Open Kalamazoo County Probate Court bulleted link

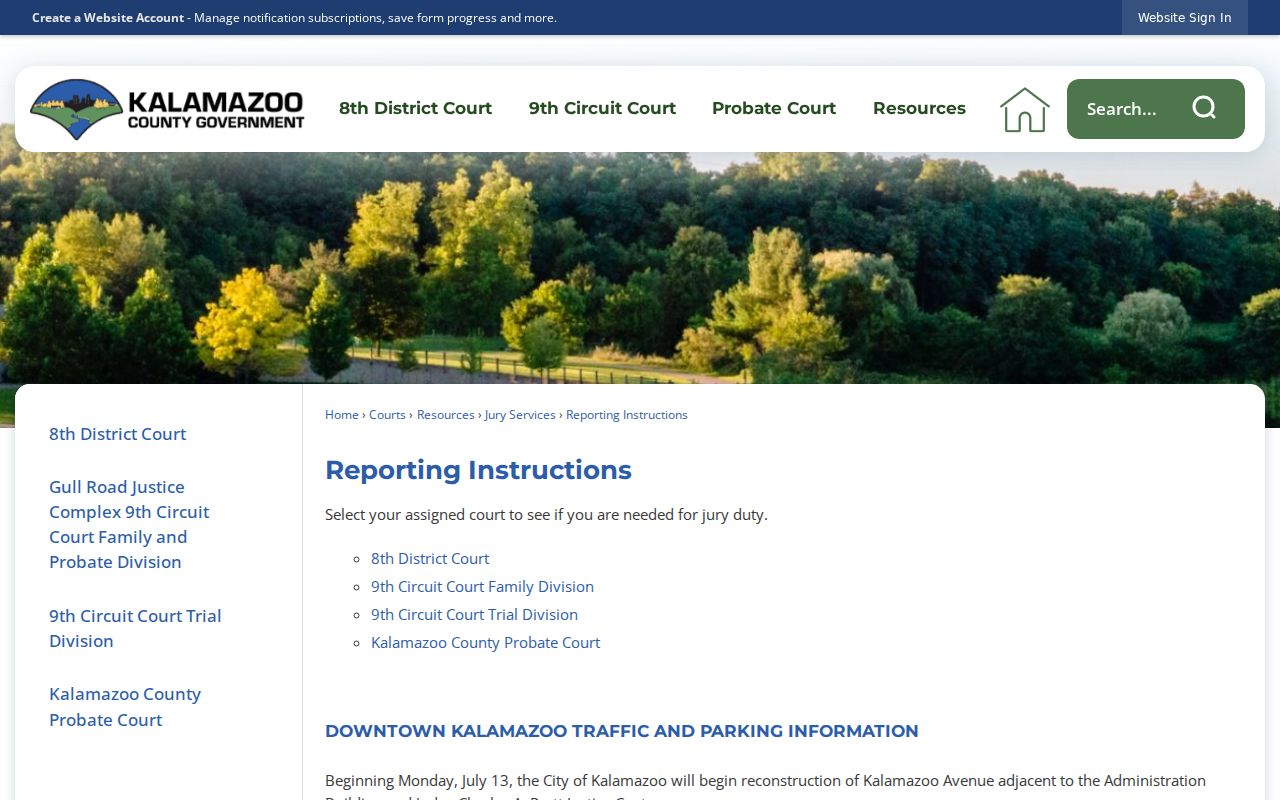click(x=485, y=643)
